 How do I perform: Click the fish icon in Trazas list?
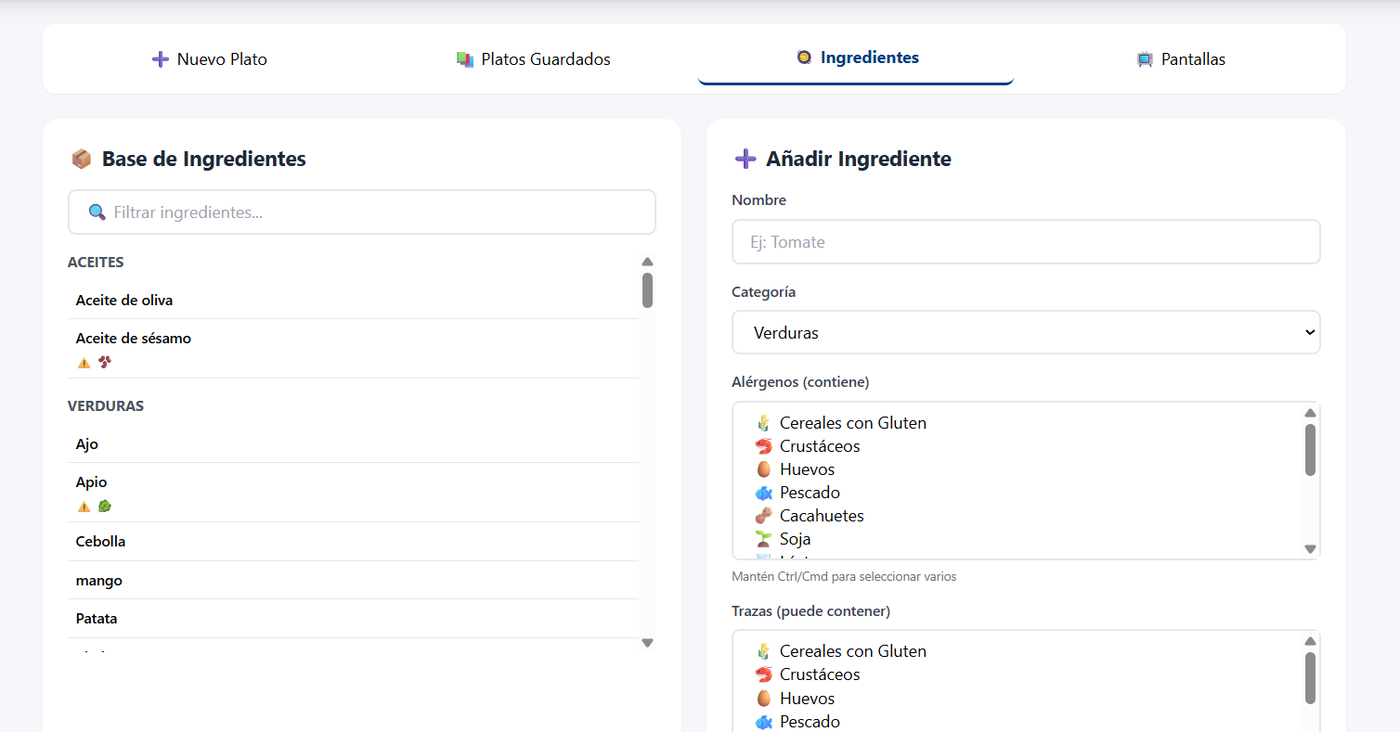pos(764,721)
